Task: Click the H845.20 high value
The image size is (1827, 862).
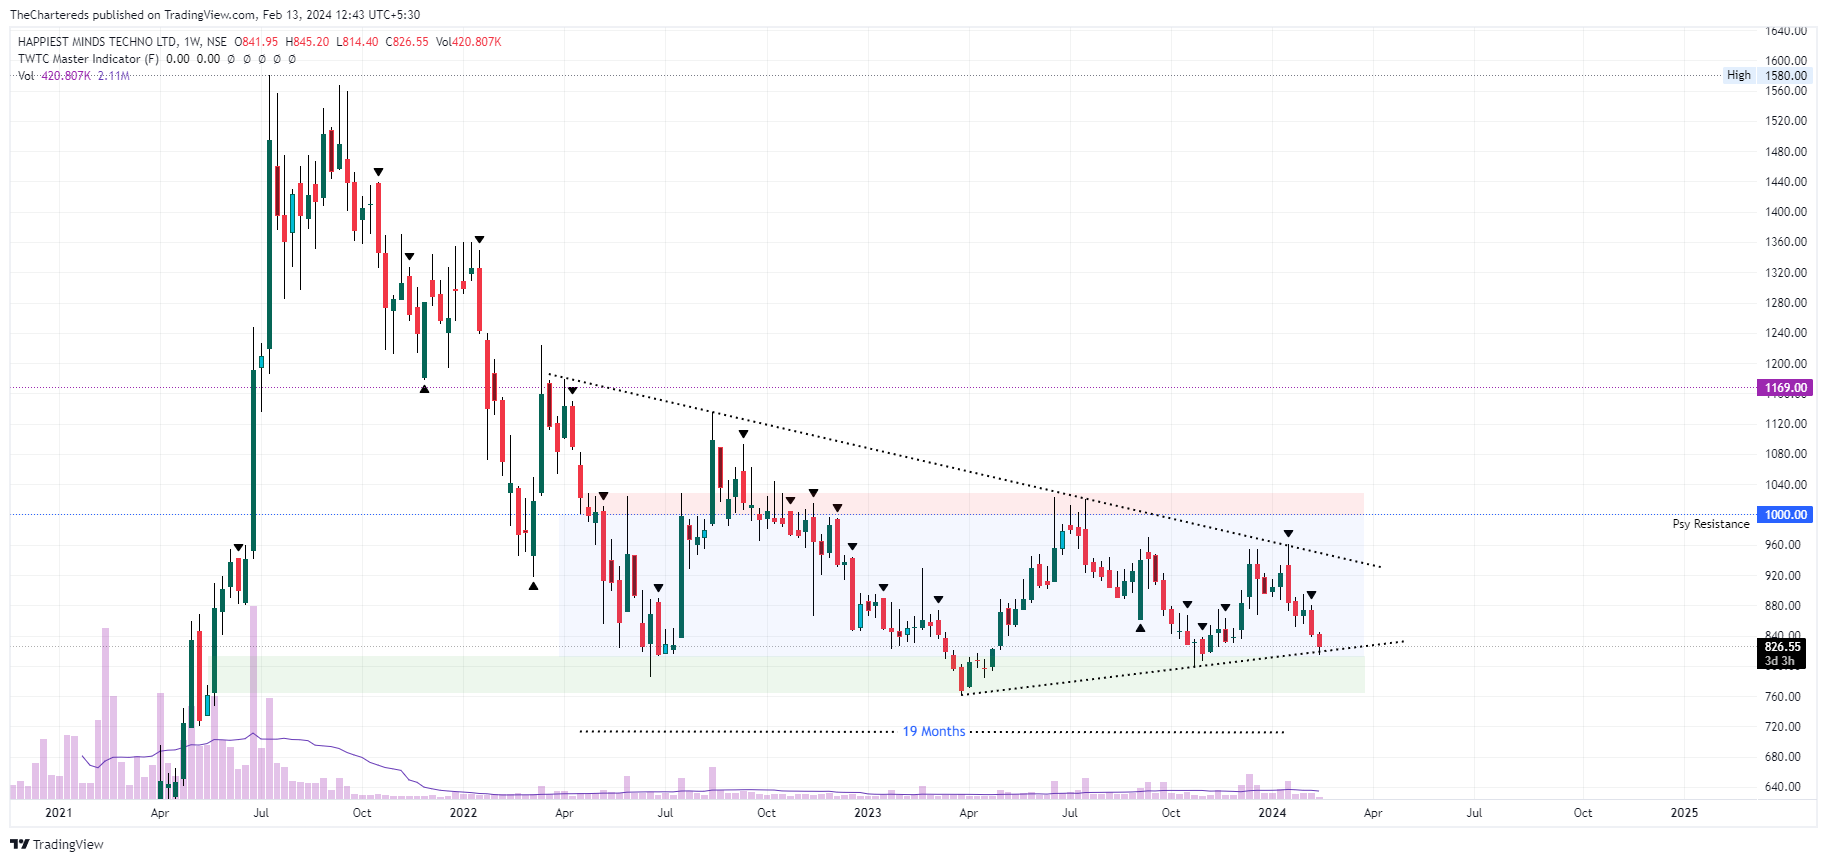Action: (x=307, y=42)
